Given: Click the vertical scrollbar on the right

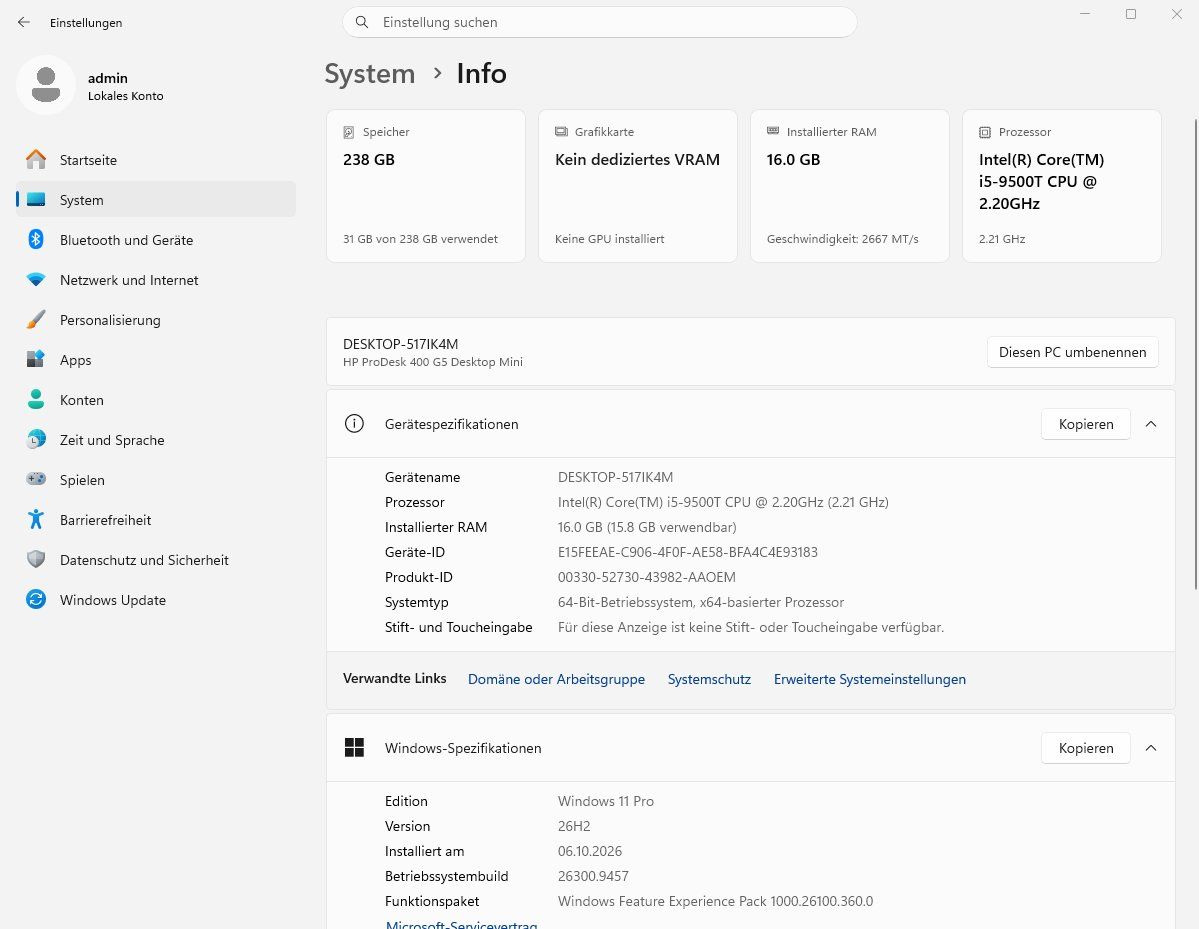Looking at the screenshot, I should [x=1195, y=355].
